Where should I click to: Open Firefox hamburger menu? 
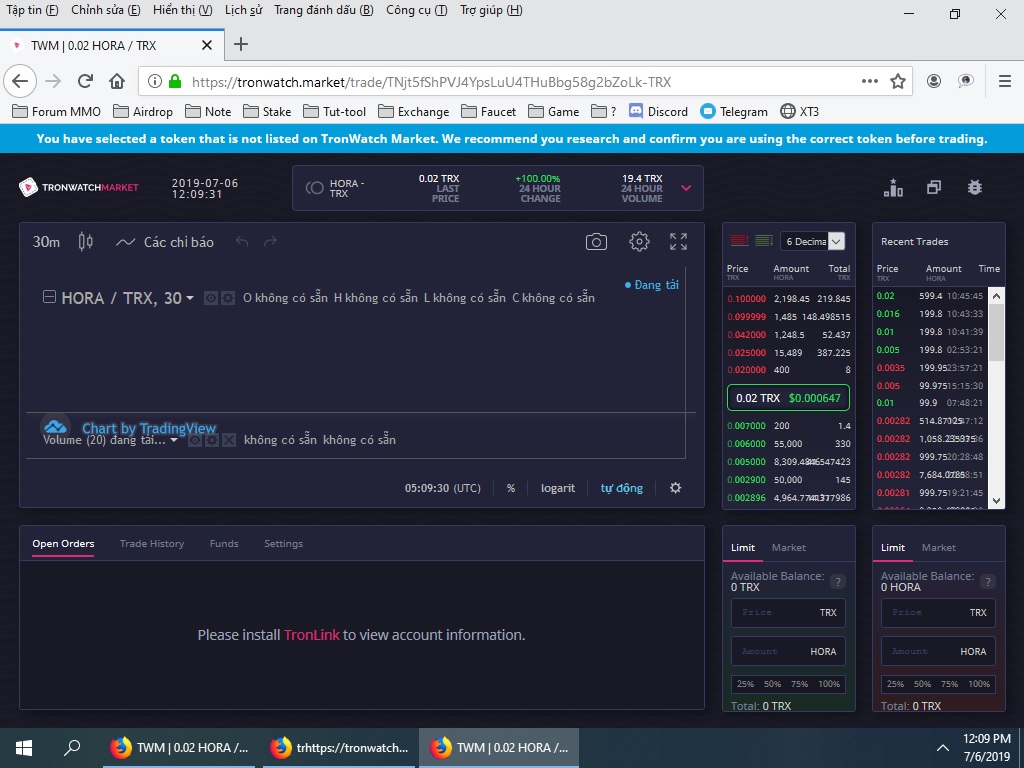point(1004,81)
